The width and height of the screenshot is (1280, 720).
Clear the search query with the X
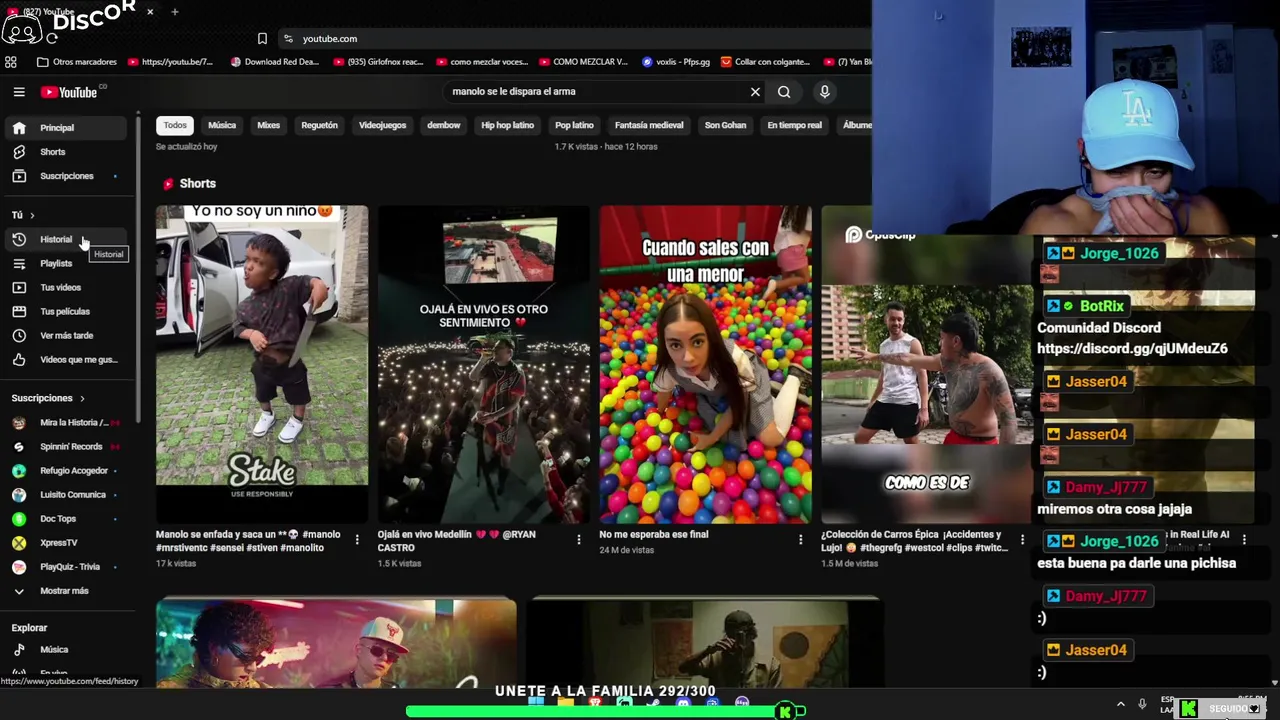click(x=755, y=92)
